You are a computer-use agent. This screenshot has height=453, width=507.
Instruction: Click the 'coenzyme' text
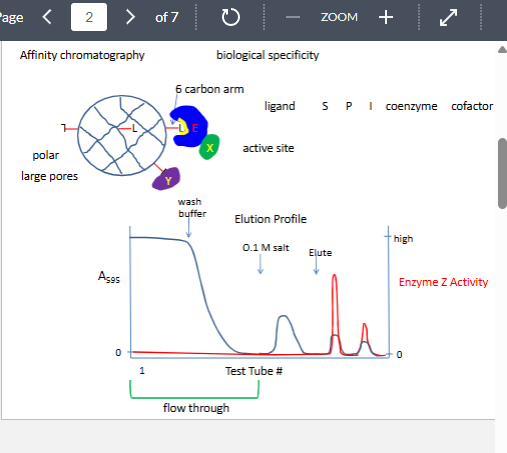411,106
